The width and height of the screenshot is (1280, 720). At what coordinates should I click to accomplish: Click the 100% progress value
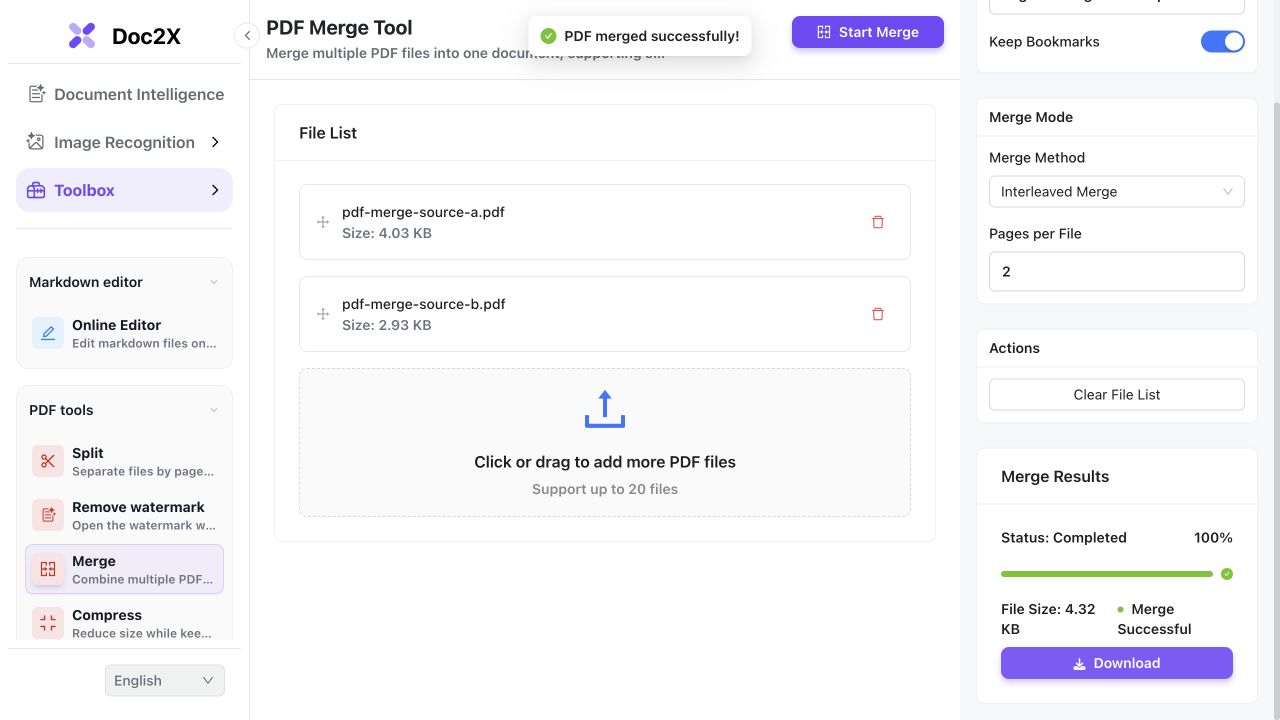1213,537
